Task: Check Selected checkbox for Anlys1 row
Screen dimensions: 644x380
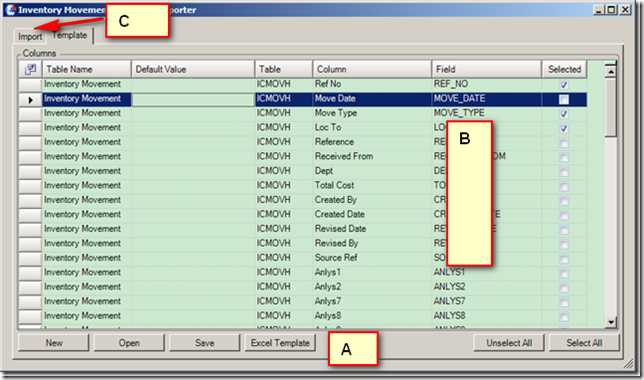Action: [564, 274]
